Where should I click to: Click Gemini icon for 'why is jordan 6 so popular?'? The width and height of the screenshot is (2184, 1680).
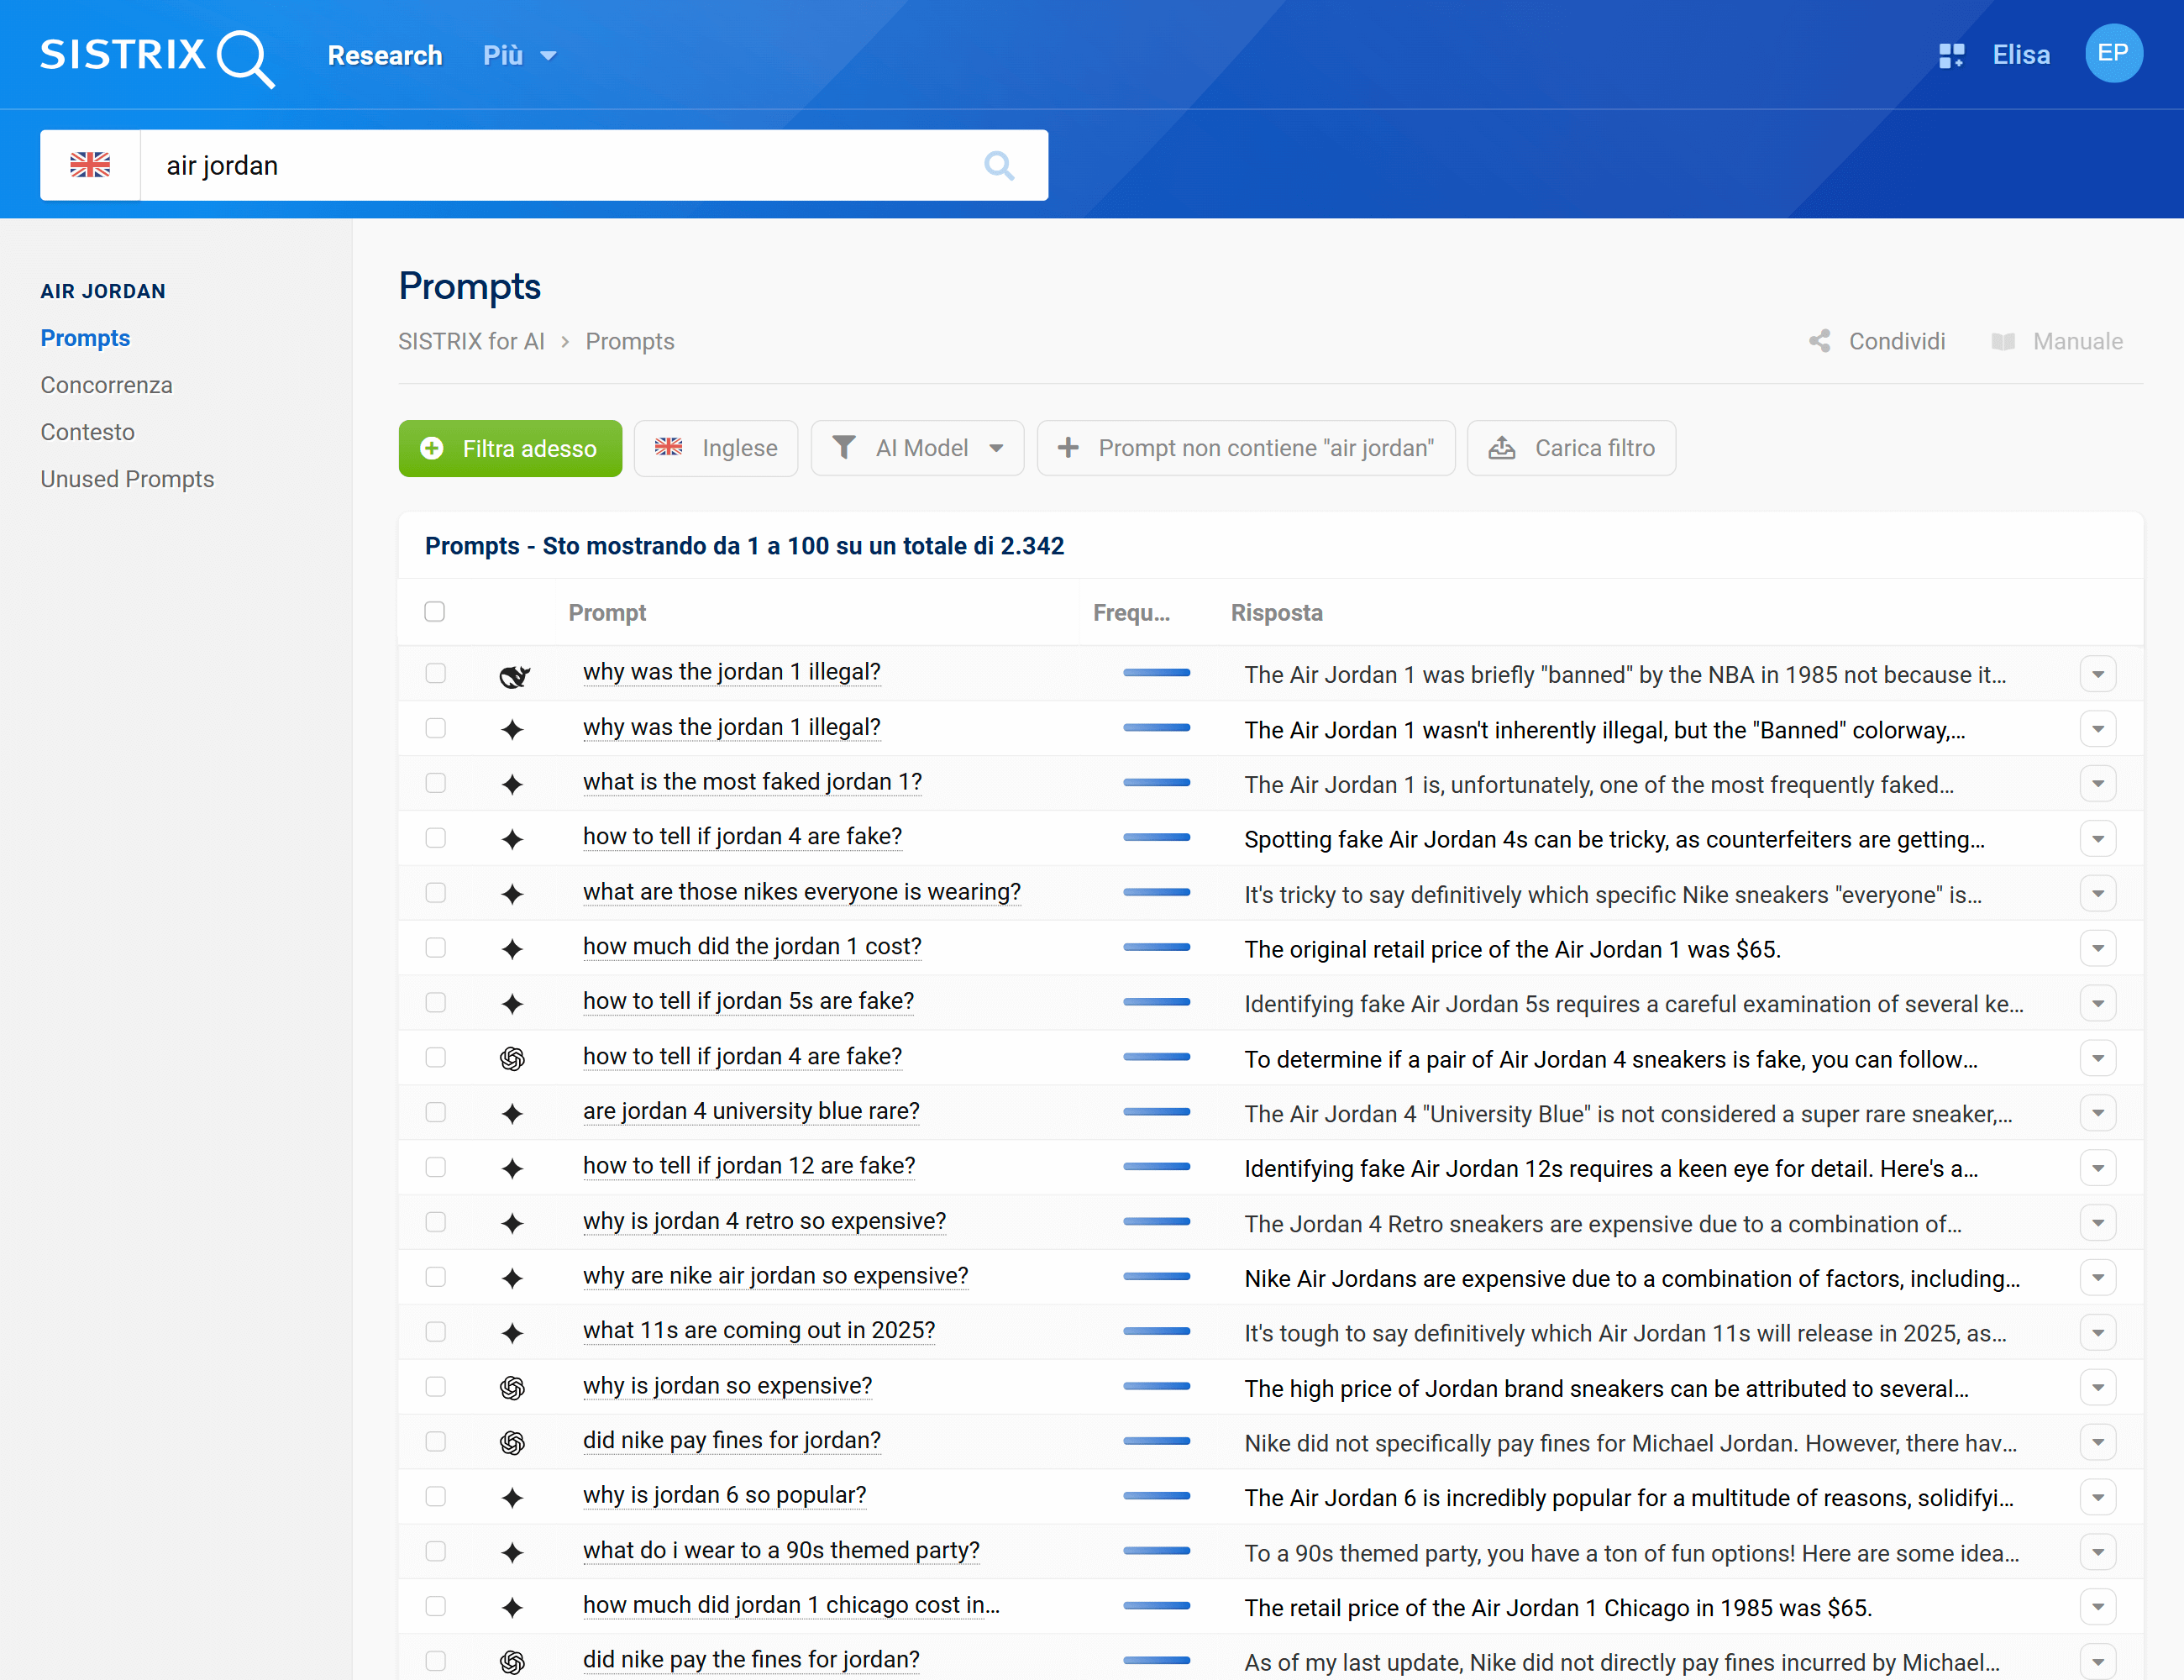(x=512, y=1497)
